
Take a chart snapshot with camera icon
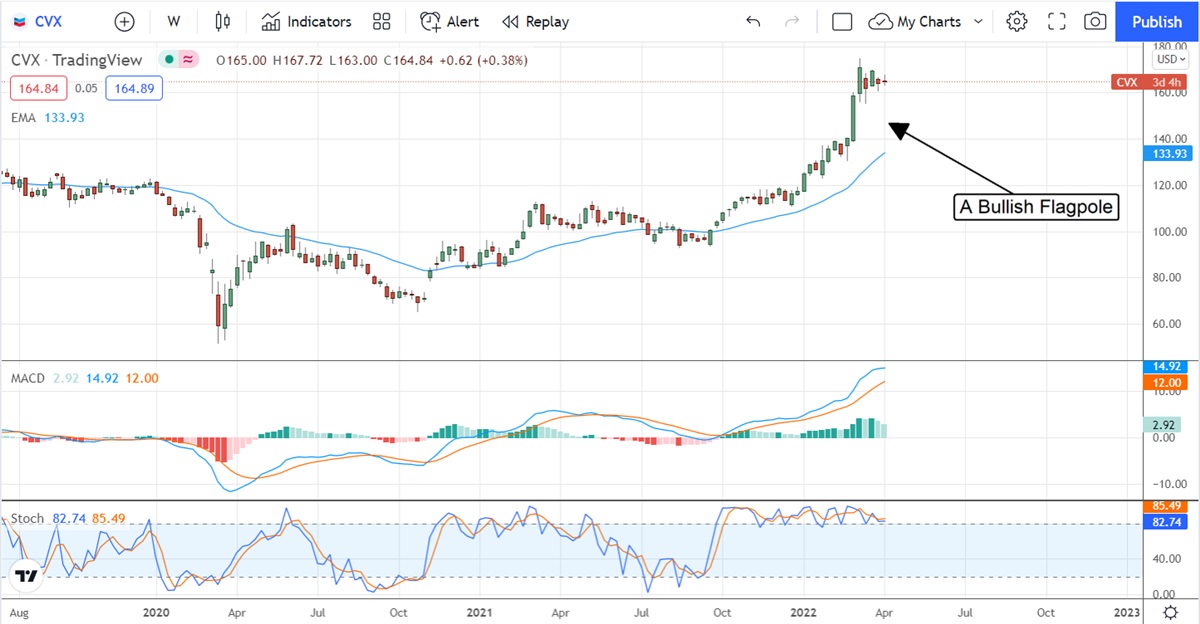pos(1096,21)
